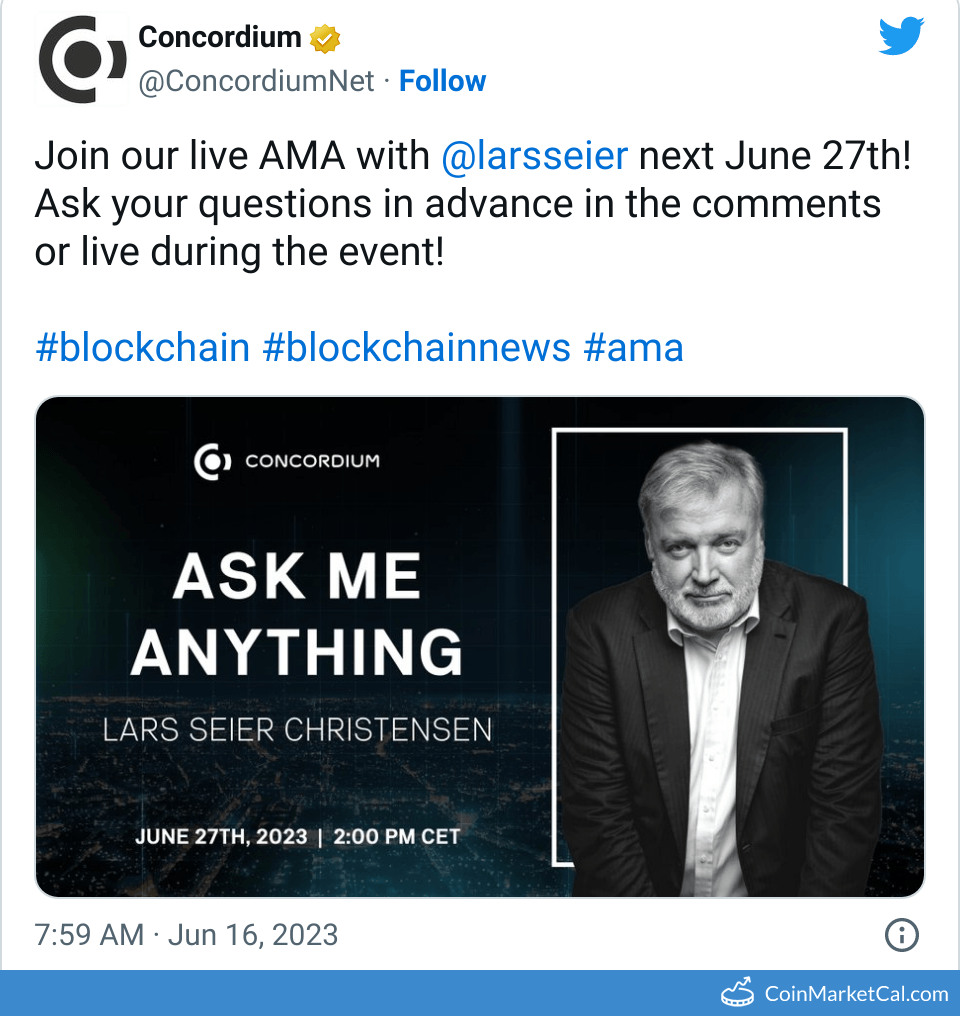Click the ASK ME ANYTHING headline in banner
This screenshot has width=960, height=1016.
[x=296, y=613]
